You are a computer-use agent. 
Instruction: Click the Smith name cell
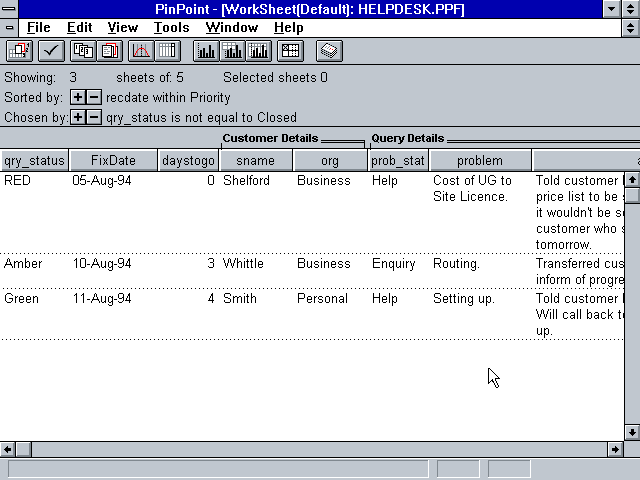[x=240, y=299]
